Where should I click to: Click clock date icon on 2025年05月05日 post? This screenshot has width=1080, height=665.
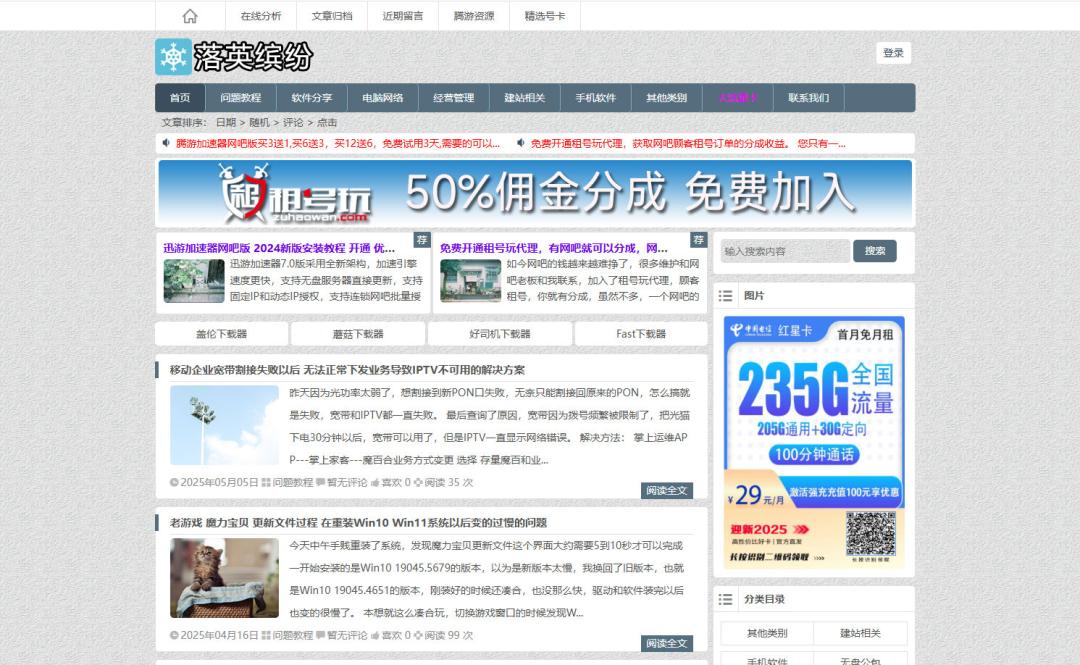(174, 482)
